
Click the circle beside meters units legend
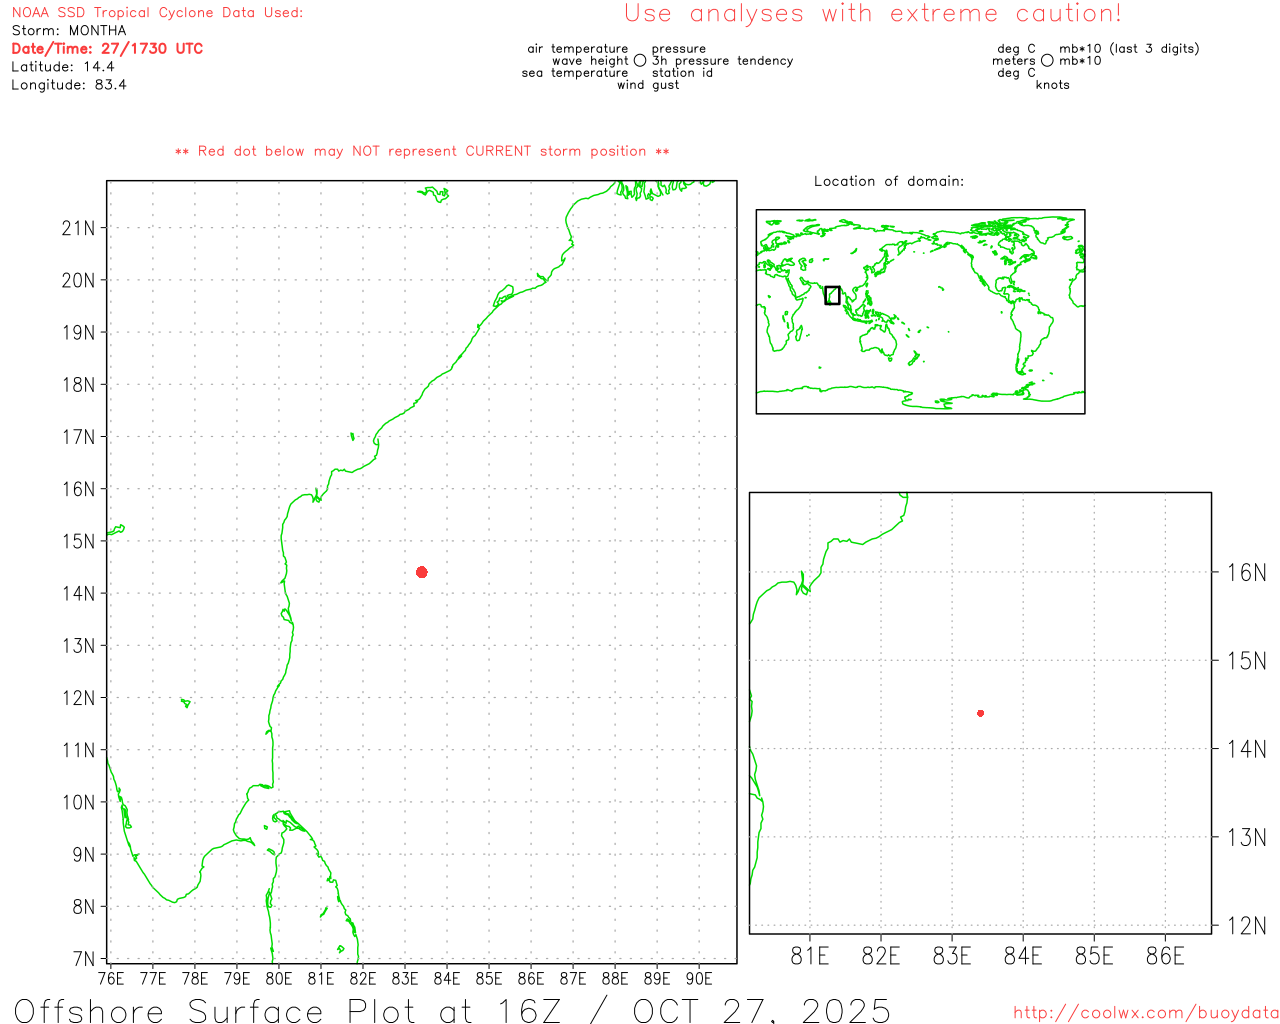click(x=1047, y=61)
